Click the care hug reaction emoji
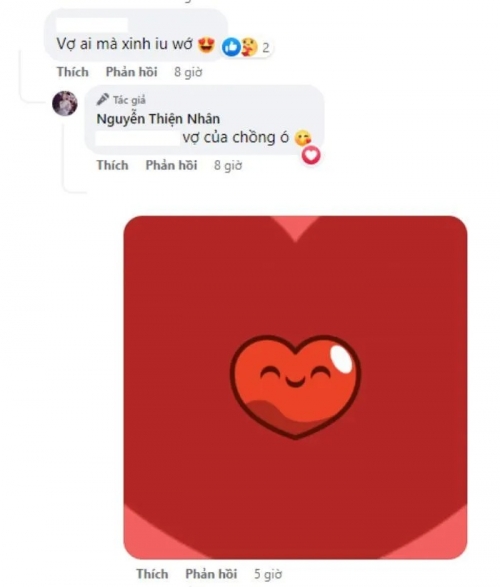This screenshot has height=587, width=500. [249, 47]
